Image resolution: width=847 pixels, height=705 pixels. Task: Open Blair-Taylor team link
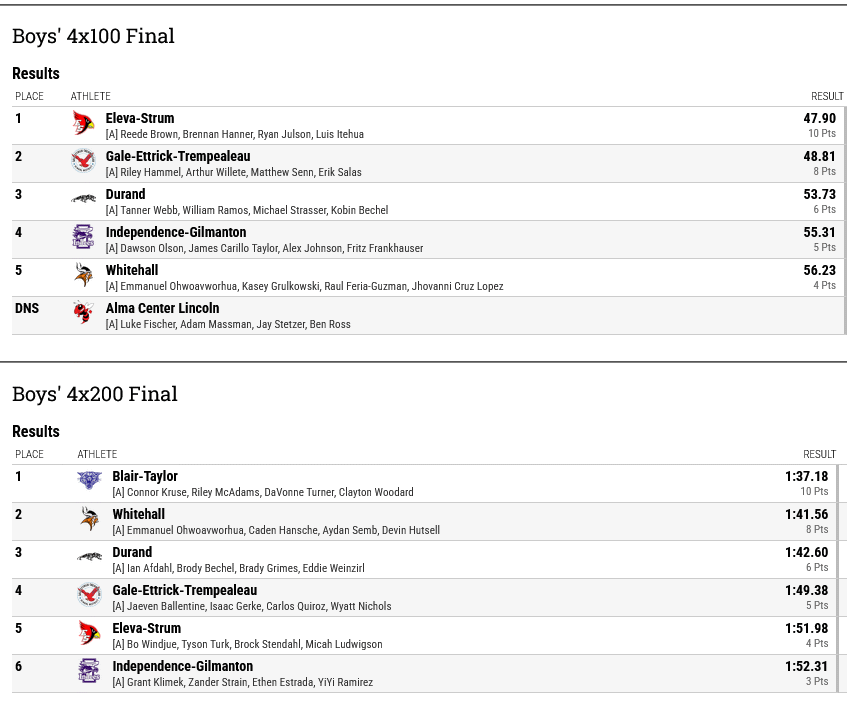point(145,476)
